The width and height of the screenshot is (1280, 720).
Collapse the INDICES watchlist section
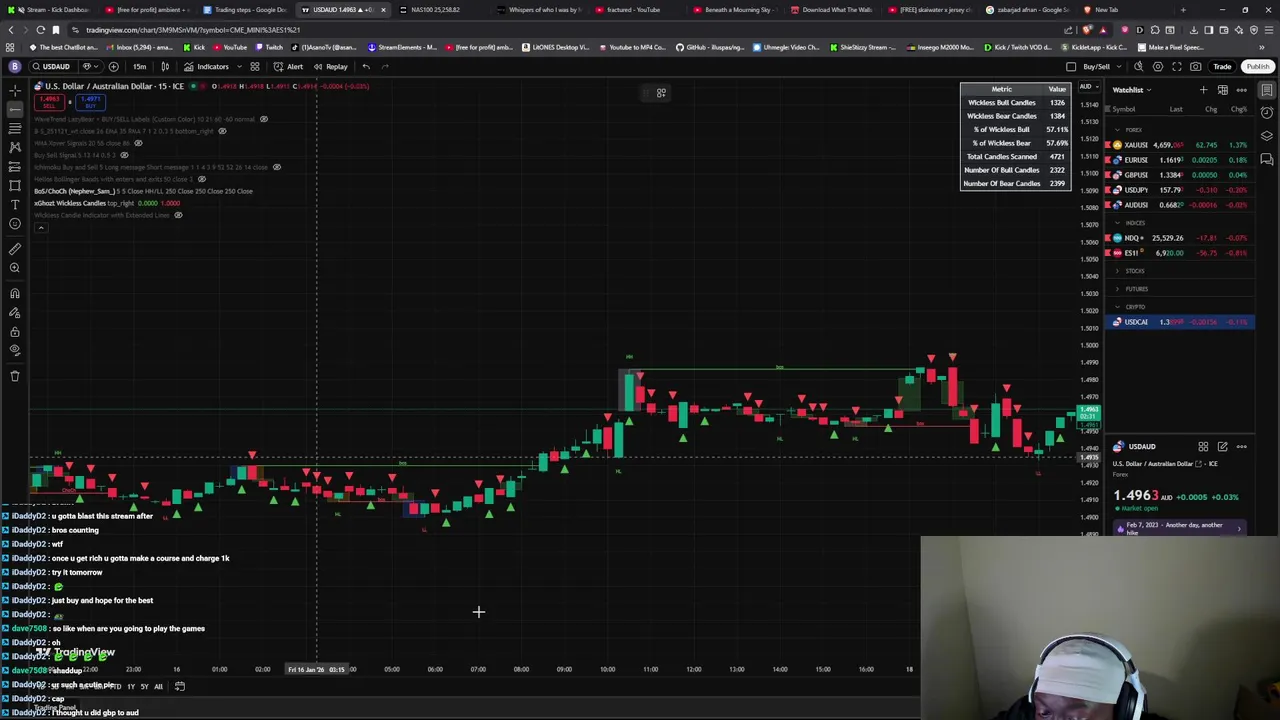click(1118, 223)
